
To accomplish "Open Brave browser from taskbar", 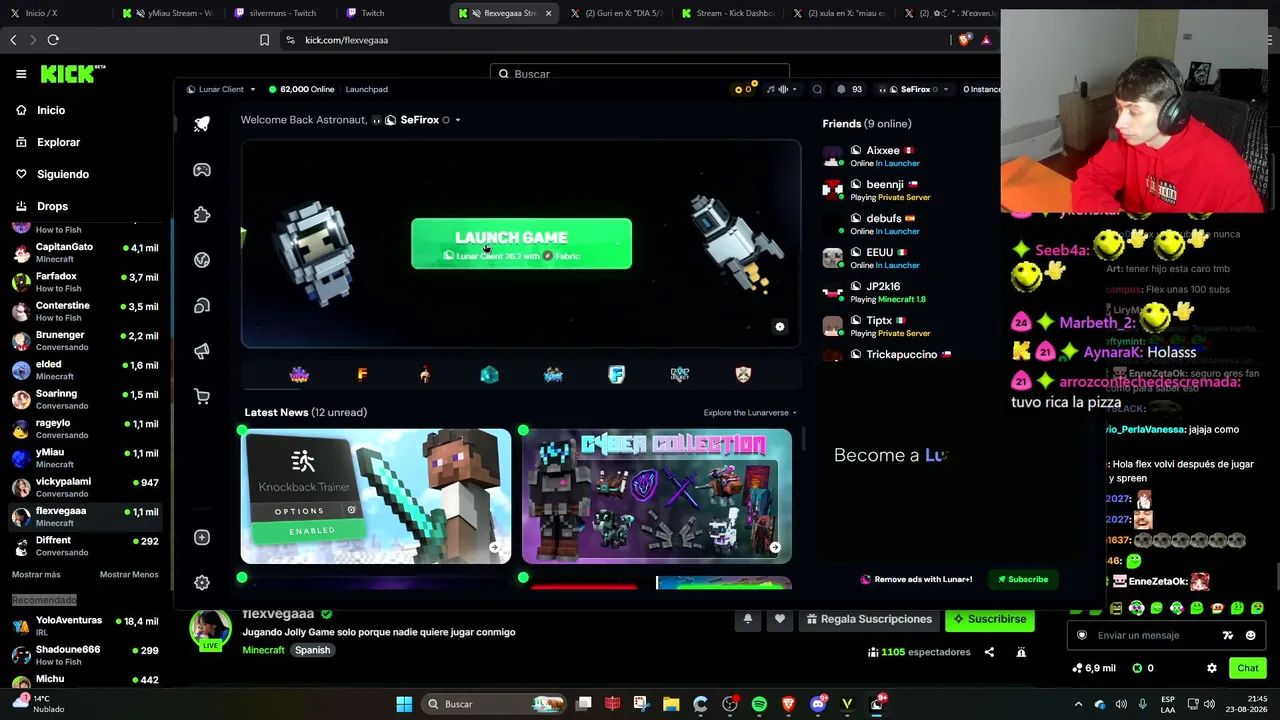I will coord(788,704).
